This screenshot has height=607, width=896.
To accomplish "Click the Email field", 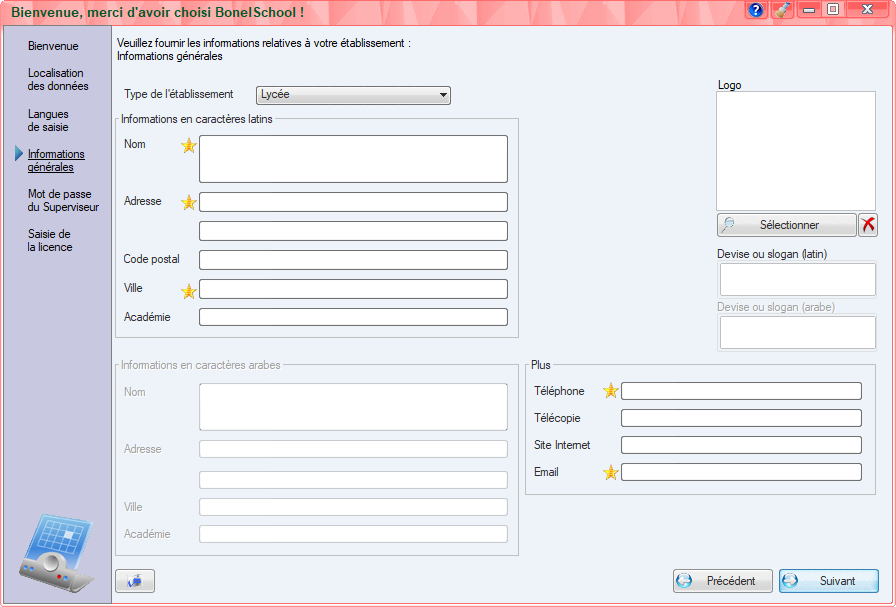I will [x=741, y=472].
